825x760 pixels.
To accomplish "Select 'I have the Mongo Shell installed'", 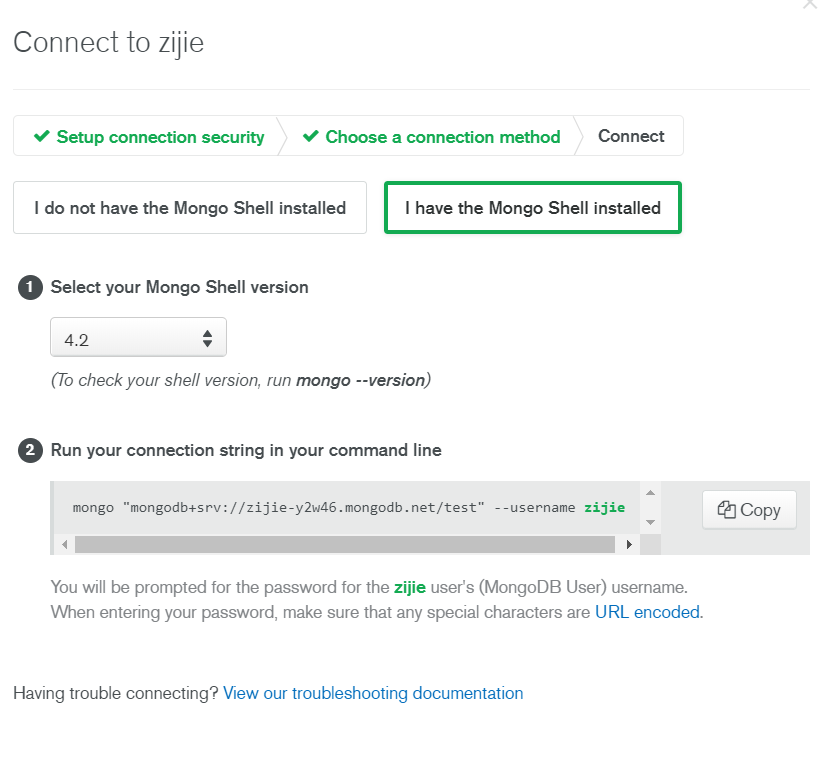I will 533,208.
